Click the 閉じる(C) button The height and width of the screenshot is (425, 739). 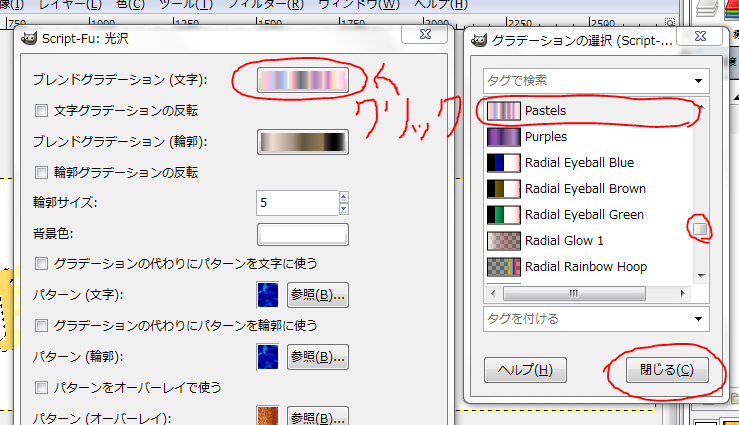point(667,370)
